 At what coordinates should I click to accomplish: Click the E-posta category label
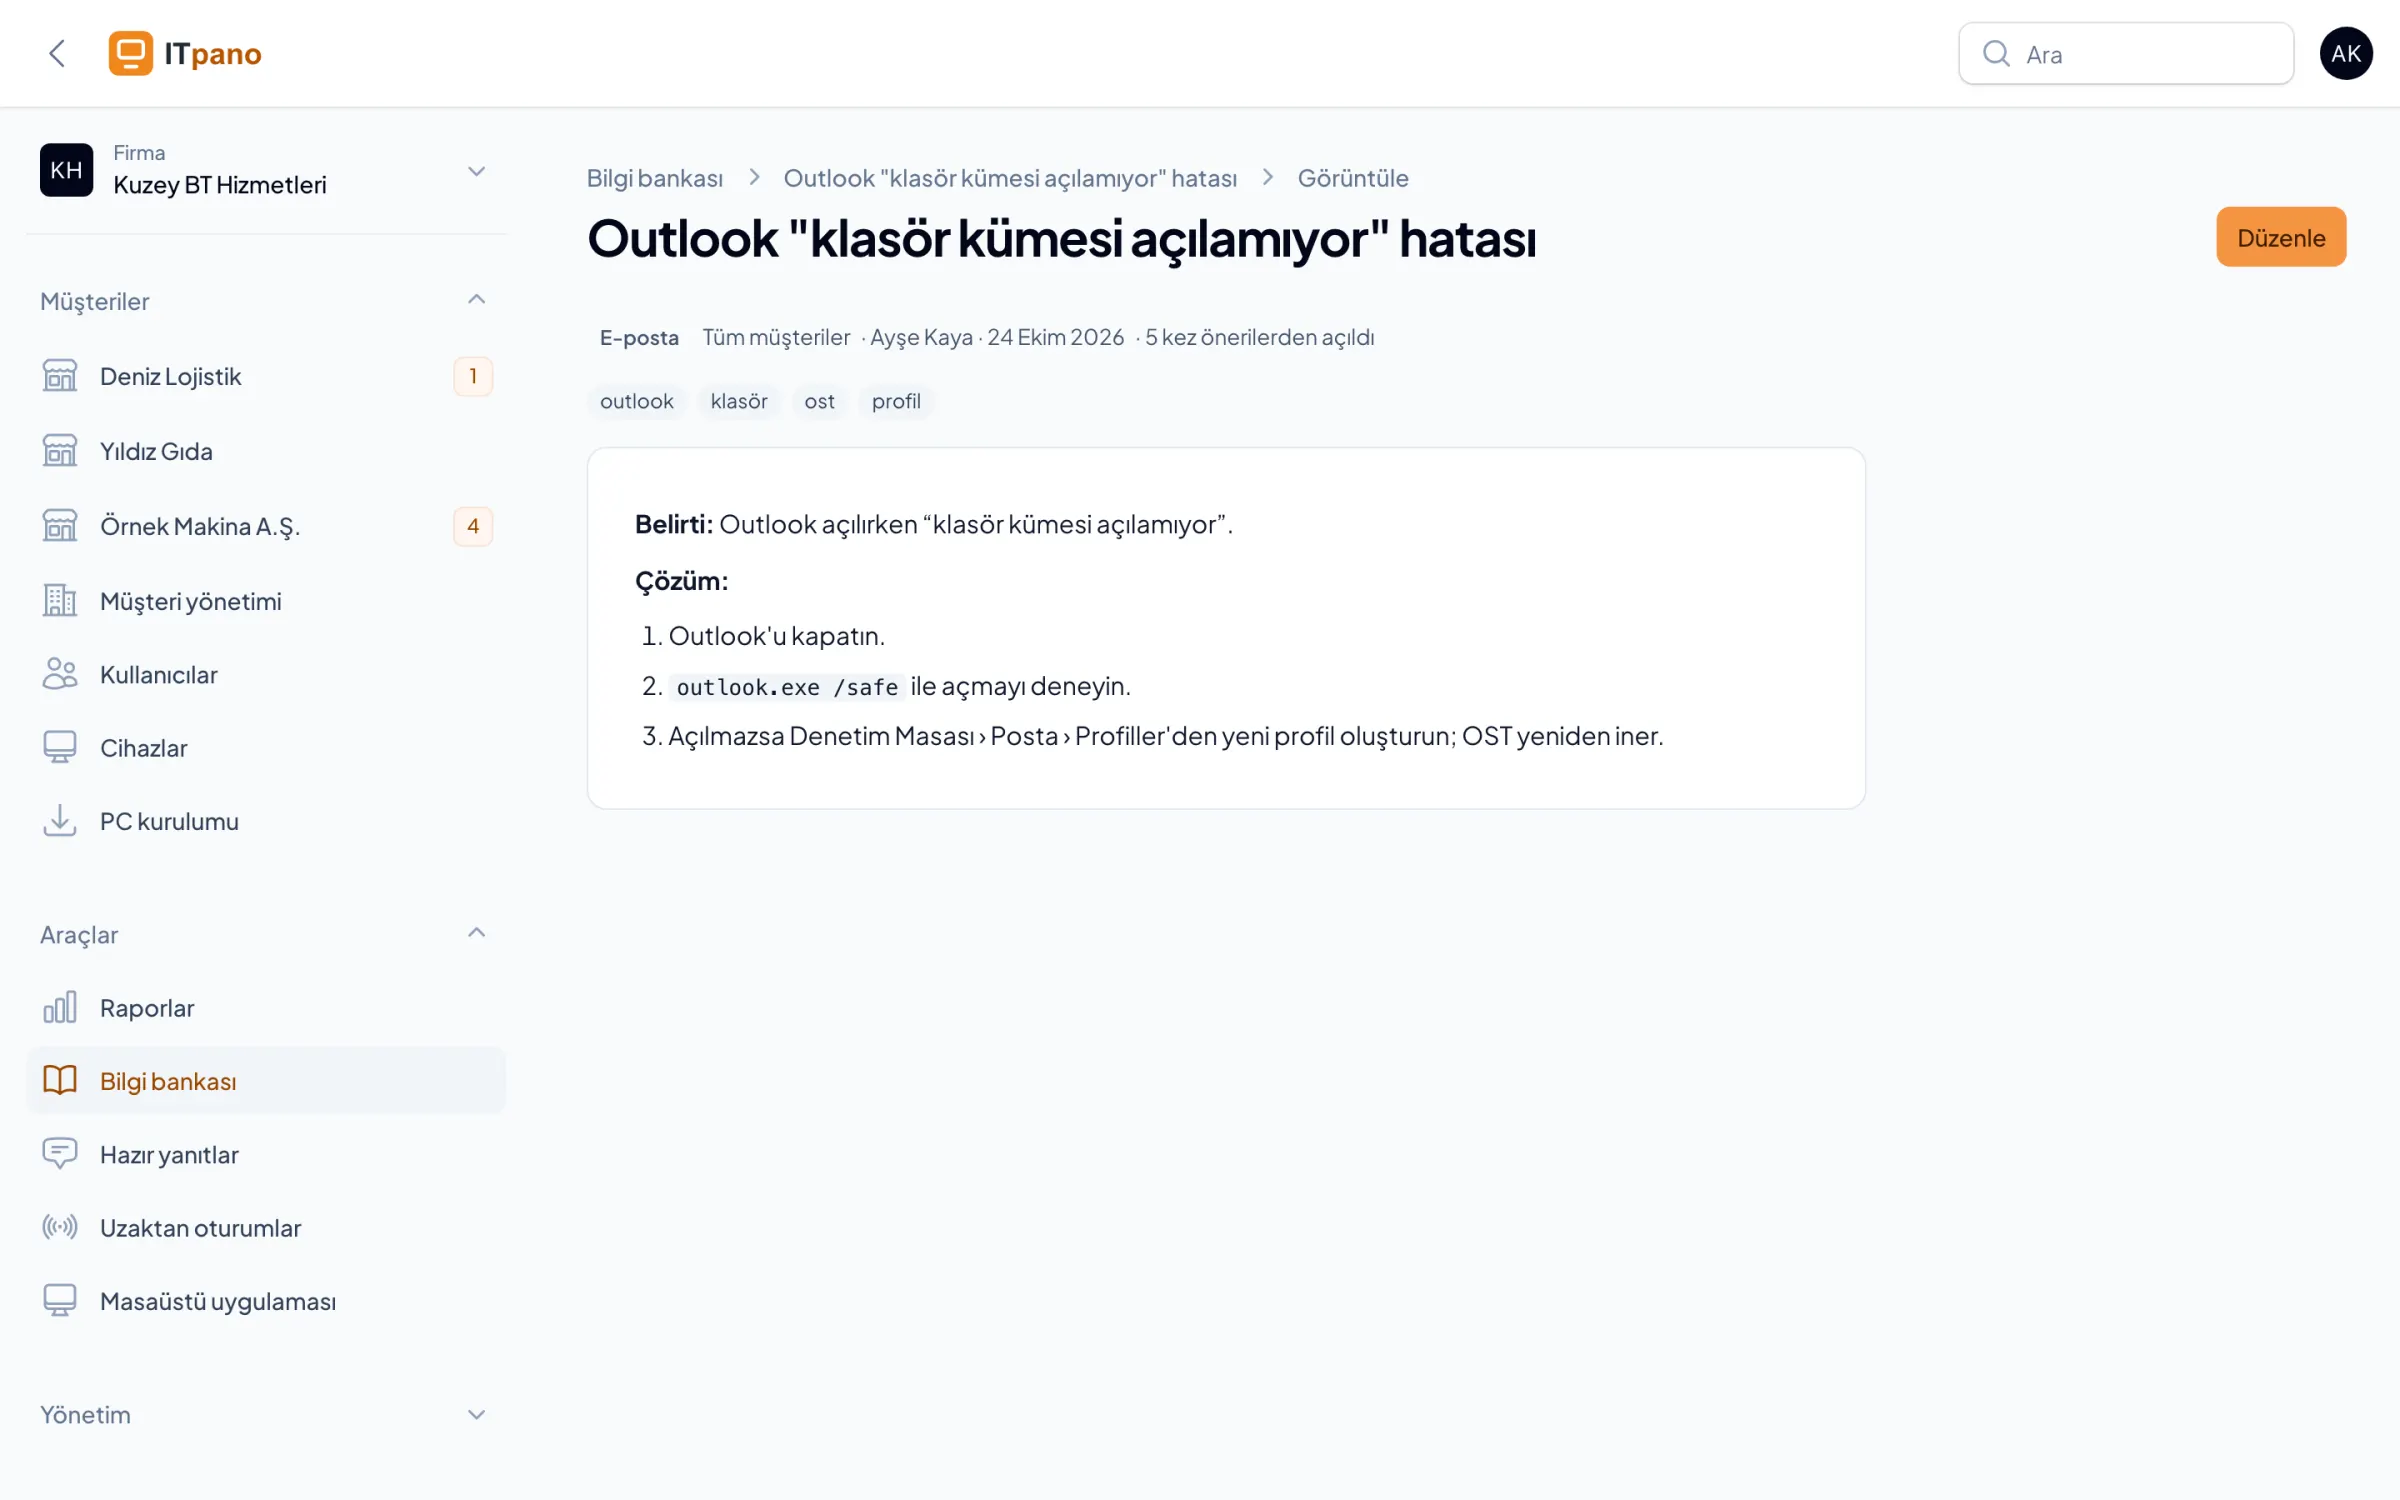pos(639,338)
